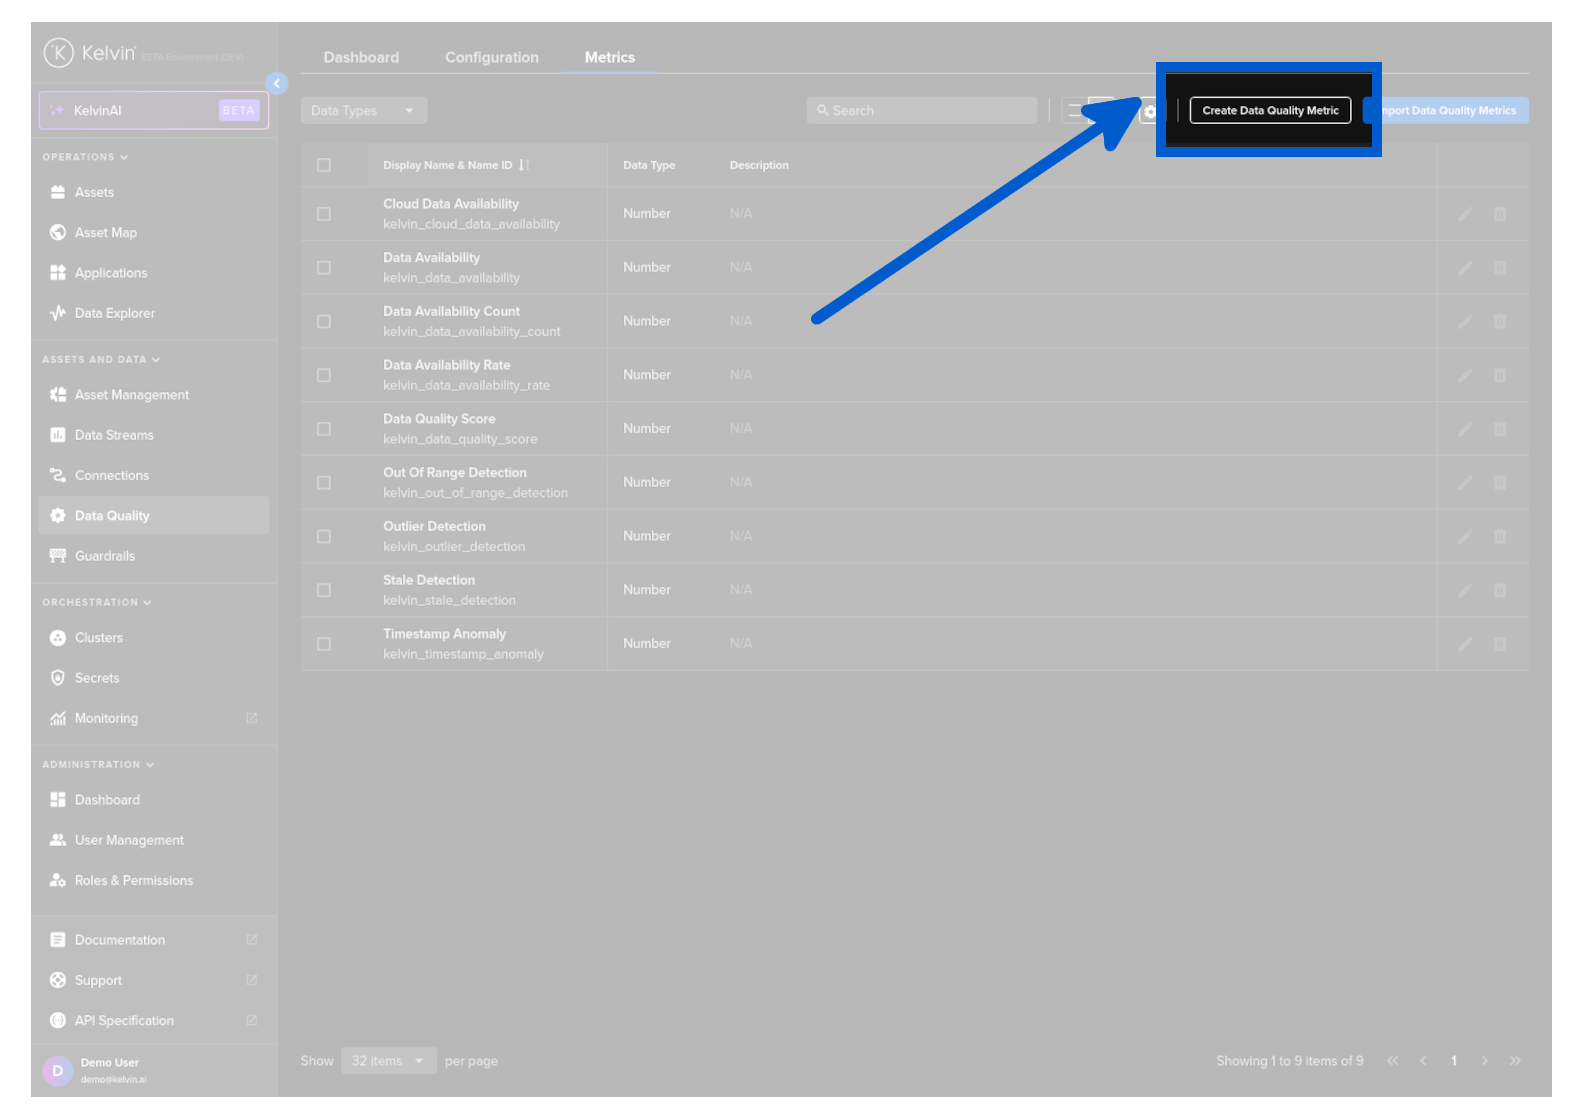Delete the Timestamp Anomaly metric
The height and width of the screenshot is (1120, 1584).
1499,644
